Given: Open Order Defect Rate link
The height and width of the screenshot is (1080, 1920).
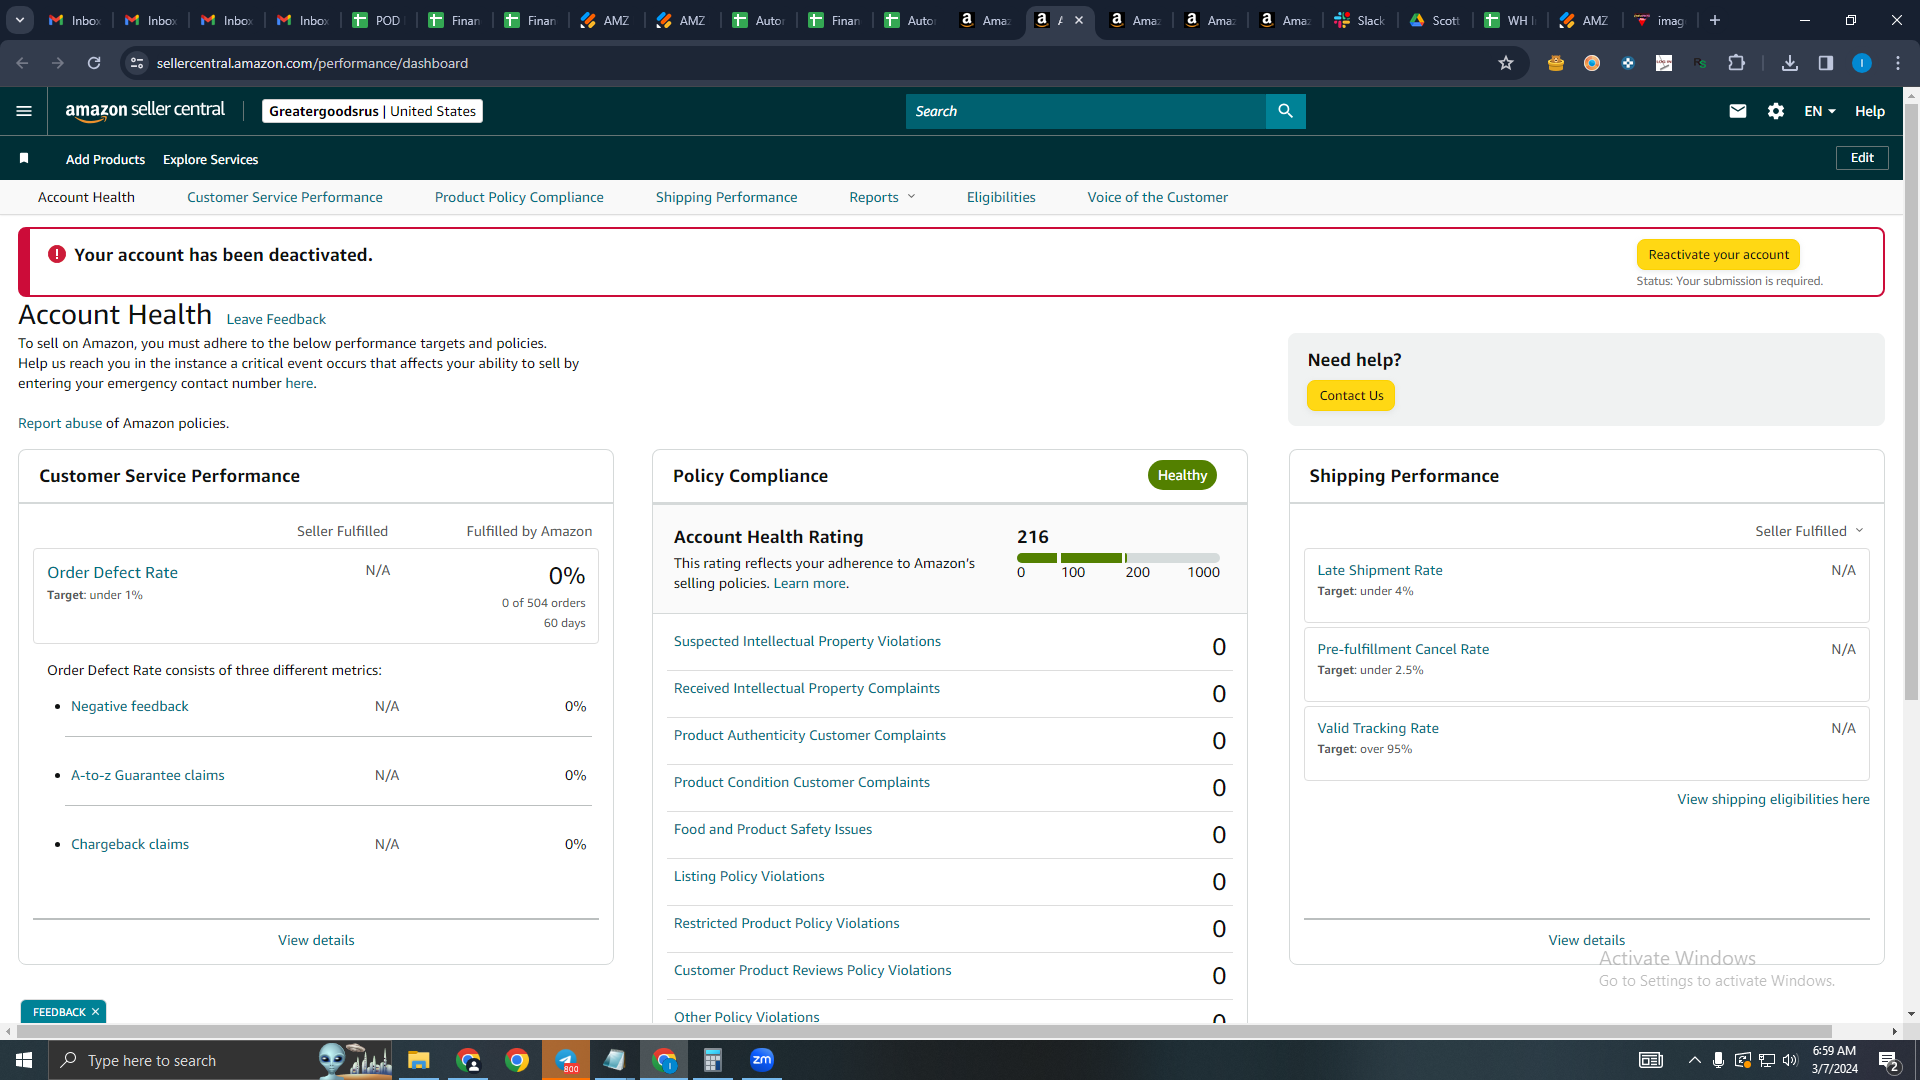Looking at the screenshot, I should point(112,573).
